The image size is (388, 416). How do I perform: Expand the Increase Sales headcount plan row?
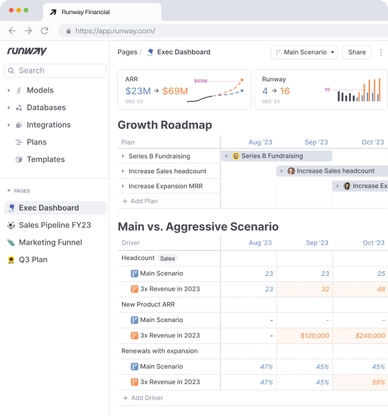click(123, 171)
